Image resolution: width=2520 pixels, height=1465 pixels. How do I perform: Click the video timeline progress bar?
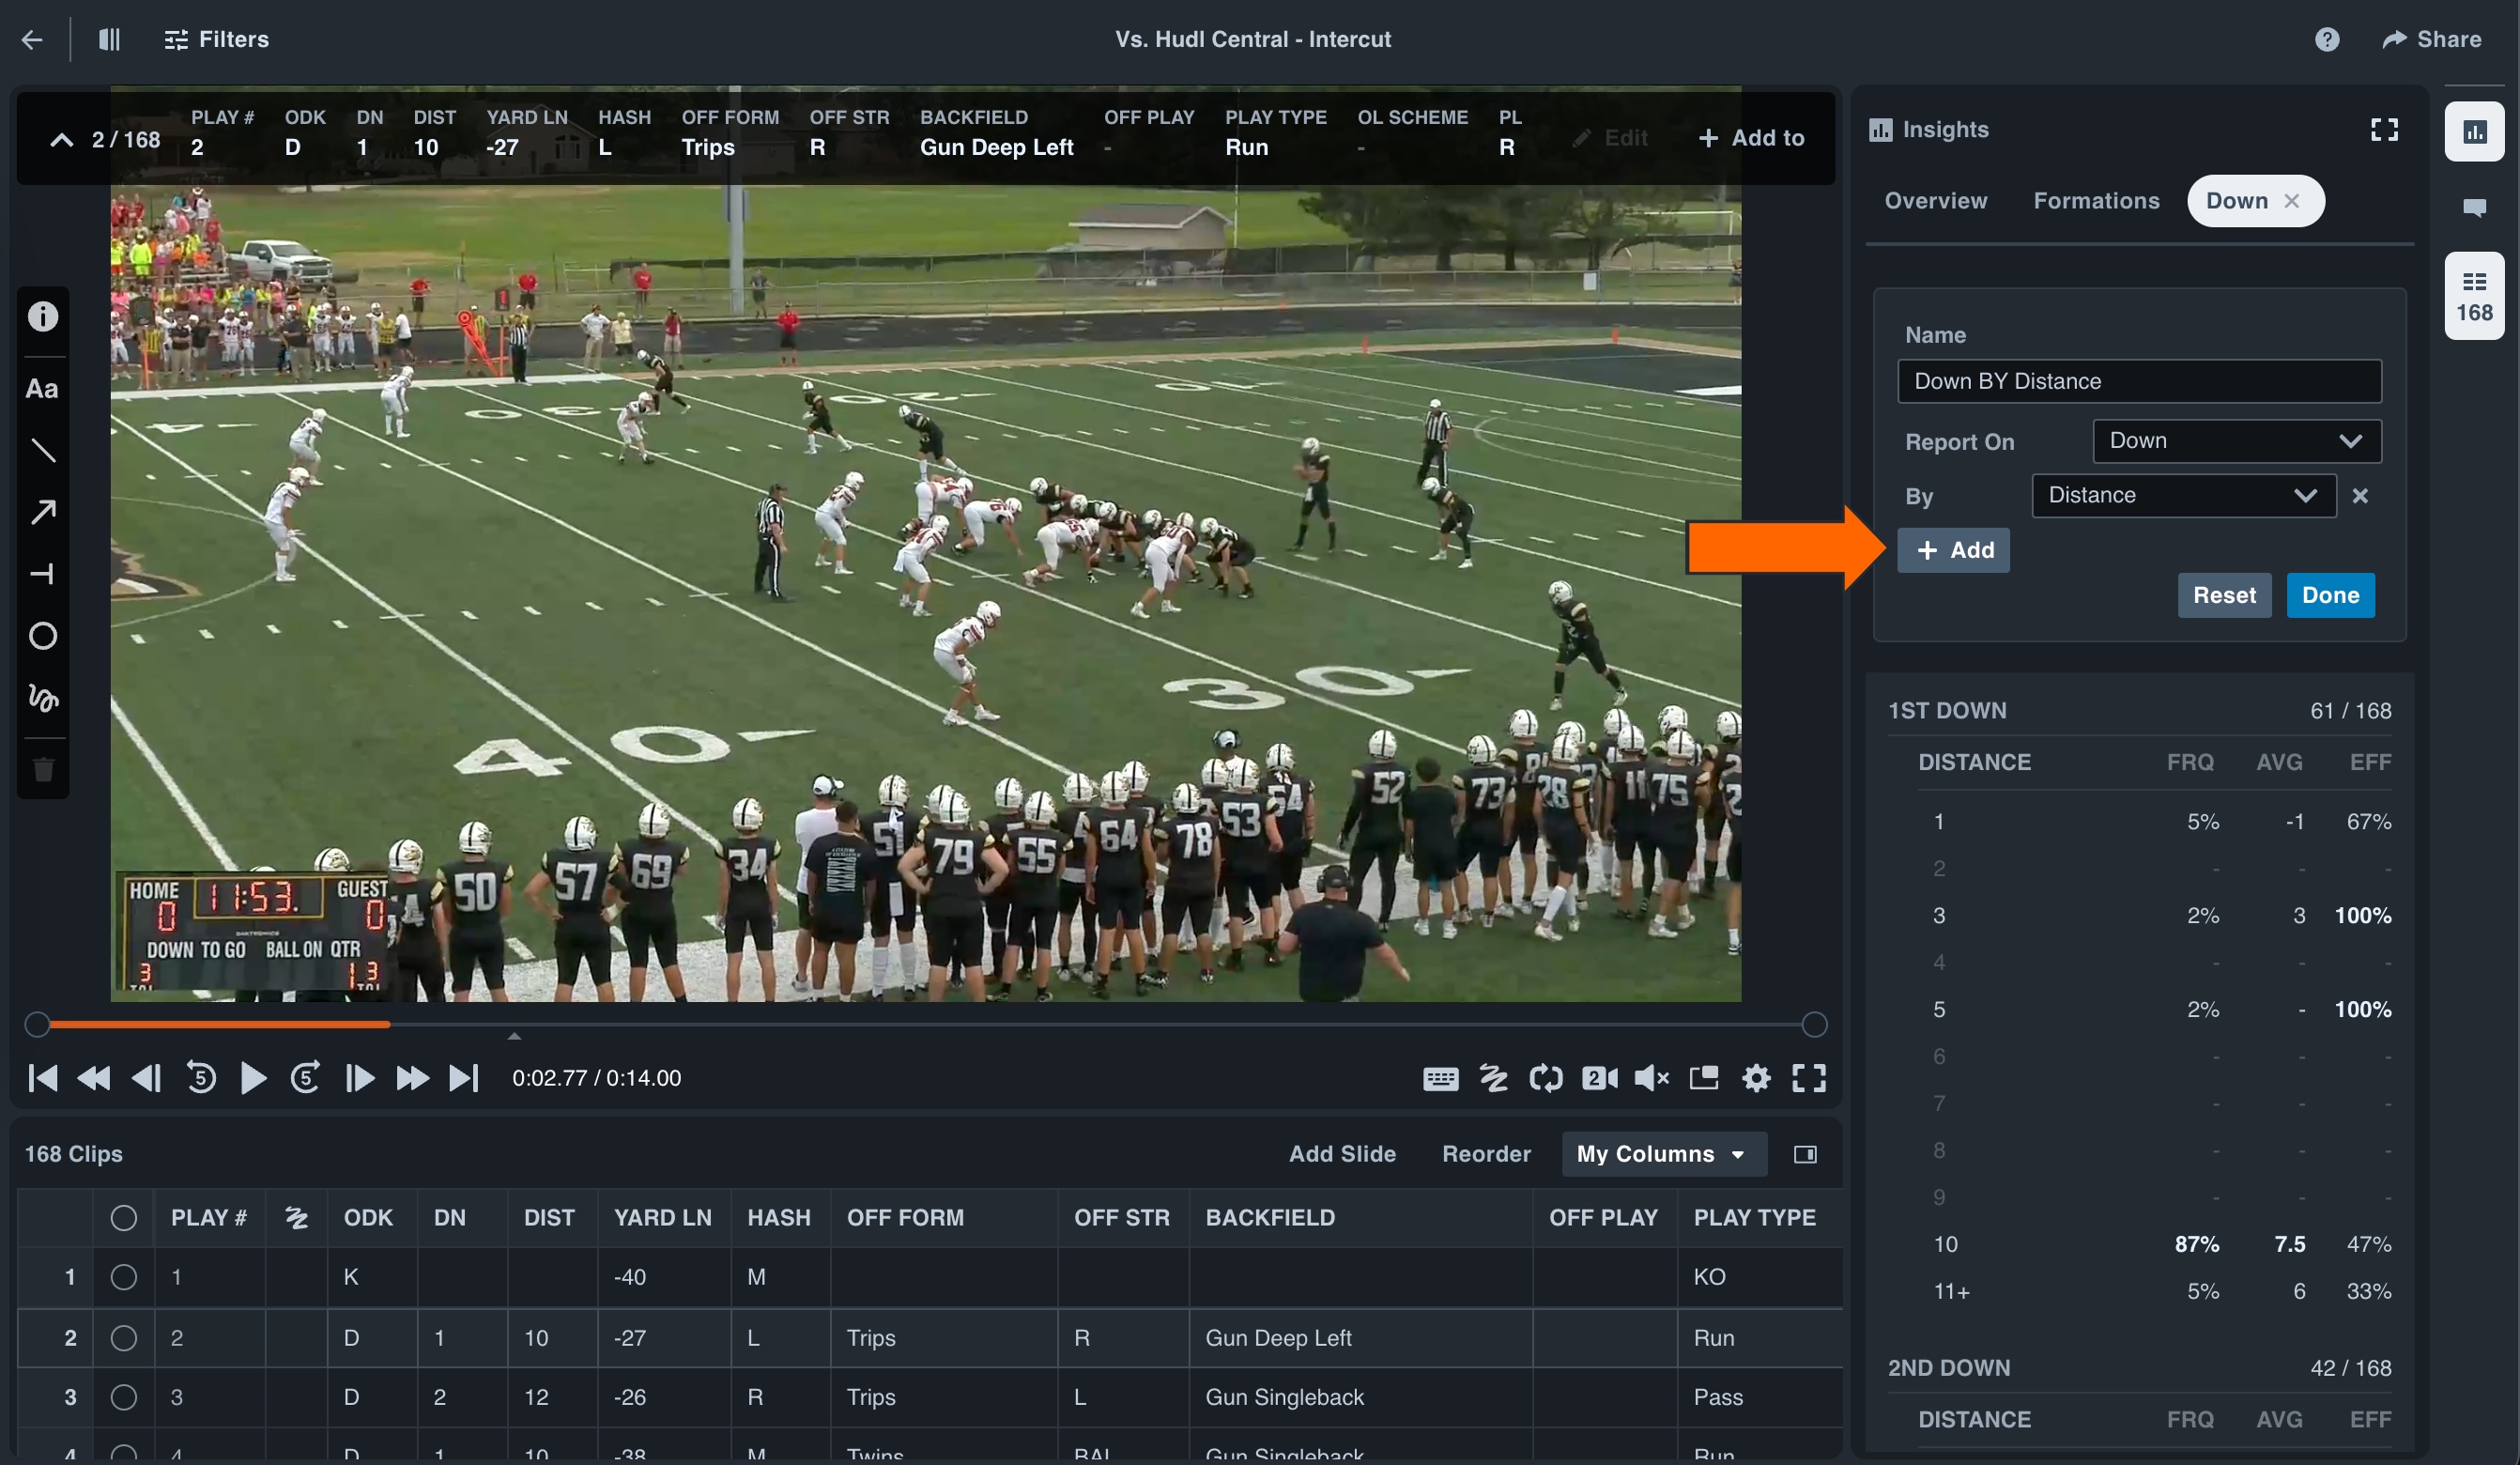point(926,1025)
